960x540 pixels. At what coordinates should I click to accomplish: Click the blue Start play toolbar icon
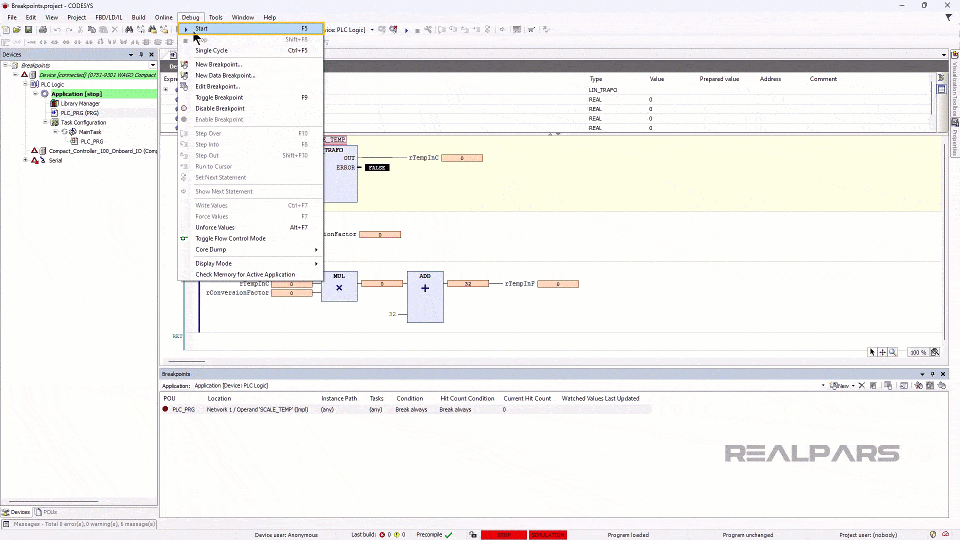(406, 30)
